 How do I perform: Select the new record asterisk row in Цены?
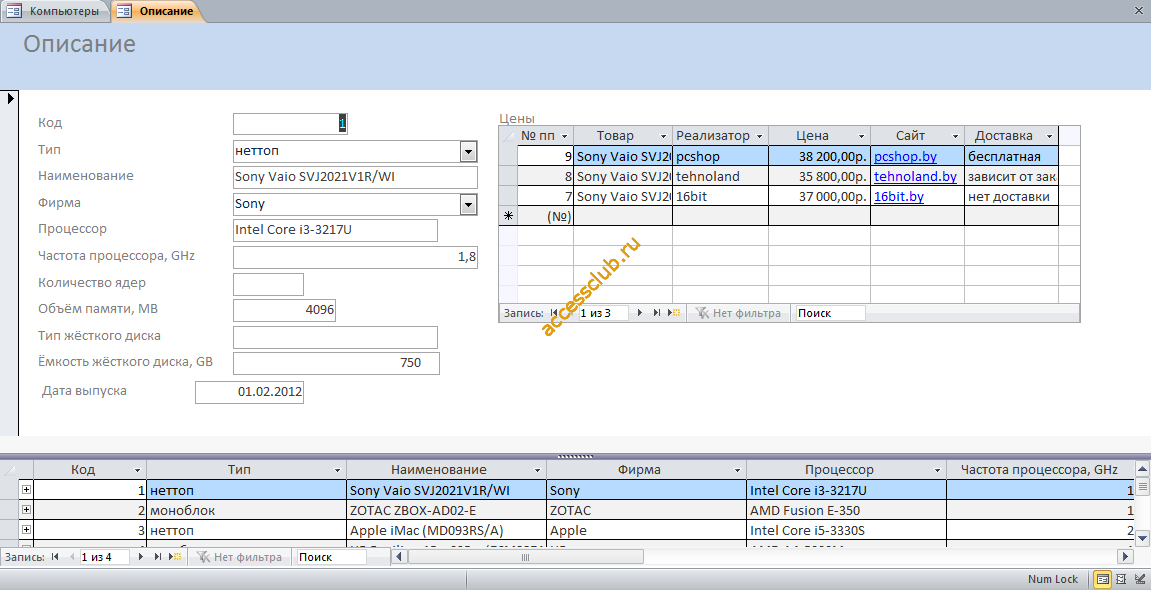508,216
